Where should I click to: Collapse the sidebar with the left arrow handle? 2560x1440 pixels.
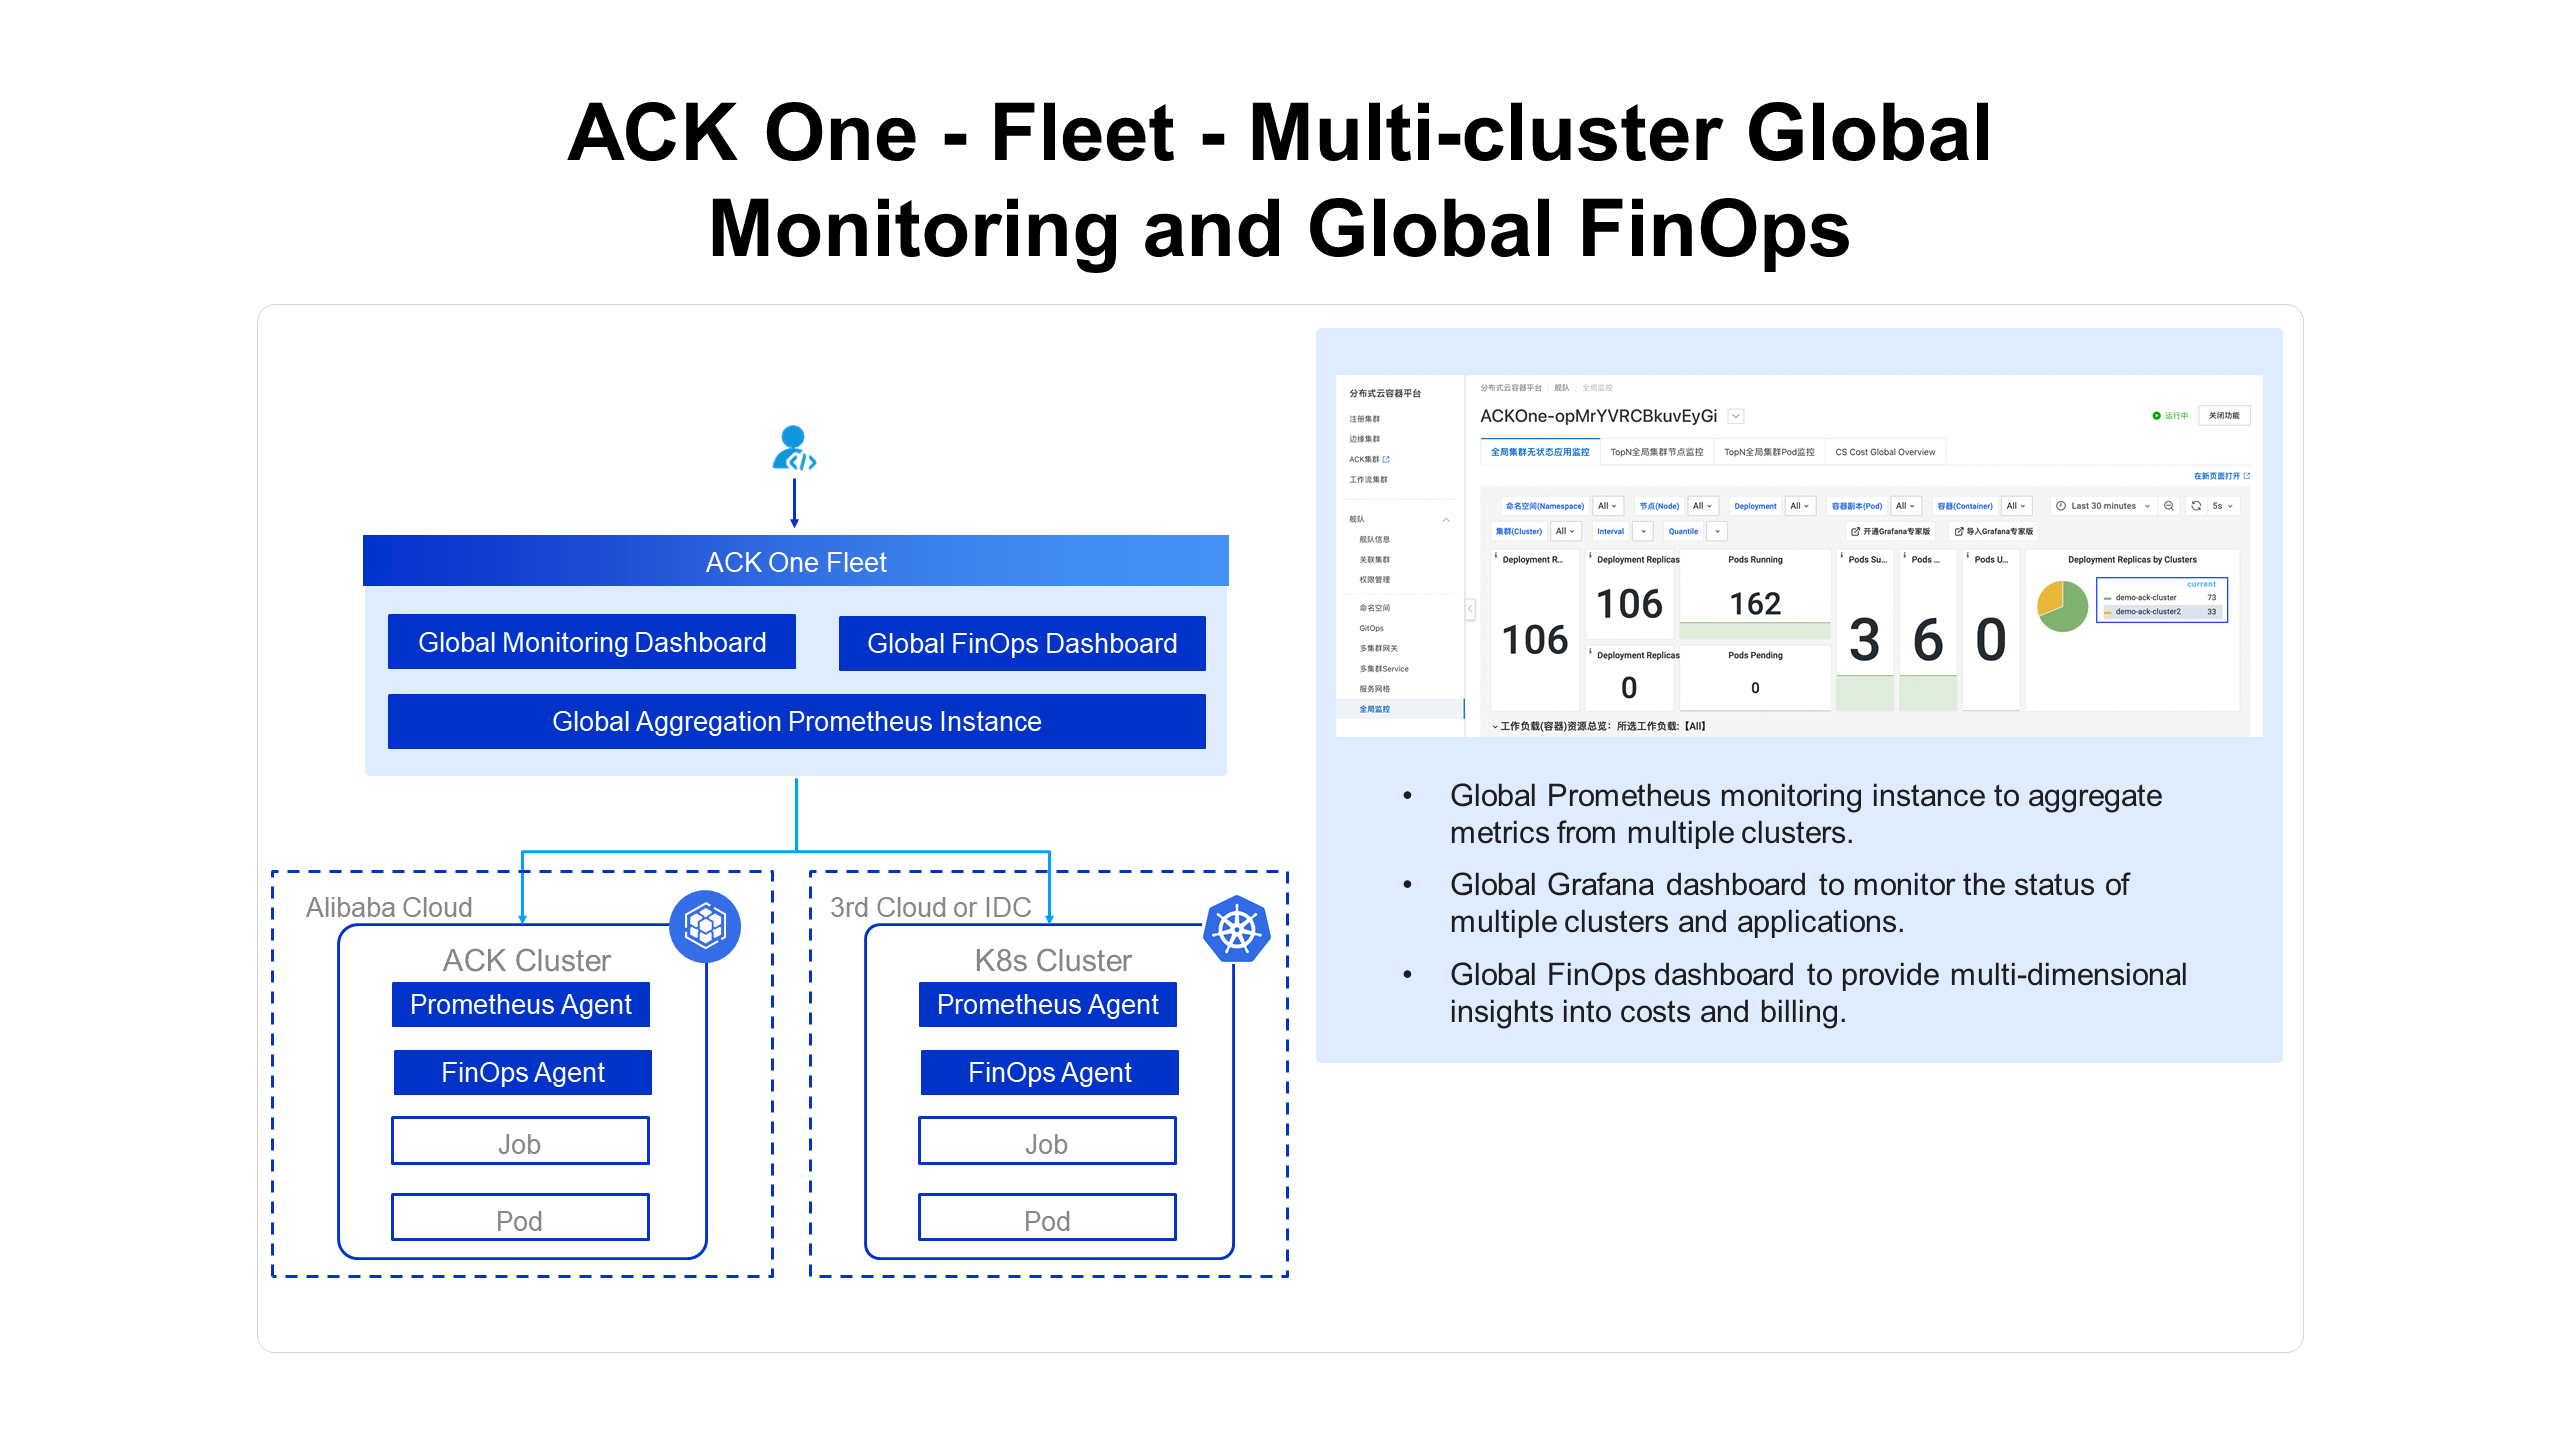(1470, 608)
